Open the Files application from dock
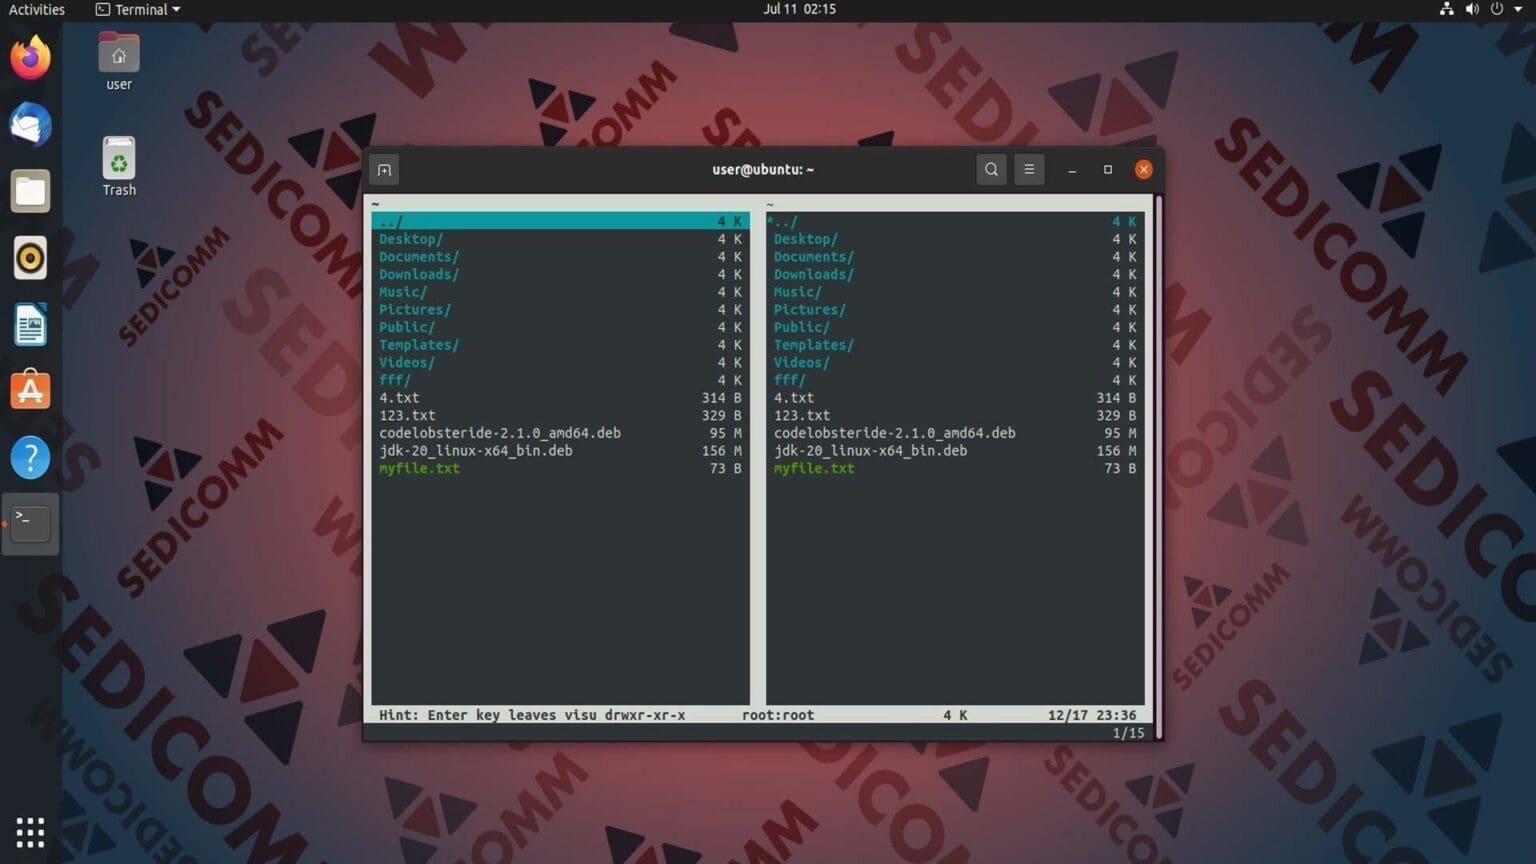Screen dimensions: 1536x864 click(30, 190)
